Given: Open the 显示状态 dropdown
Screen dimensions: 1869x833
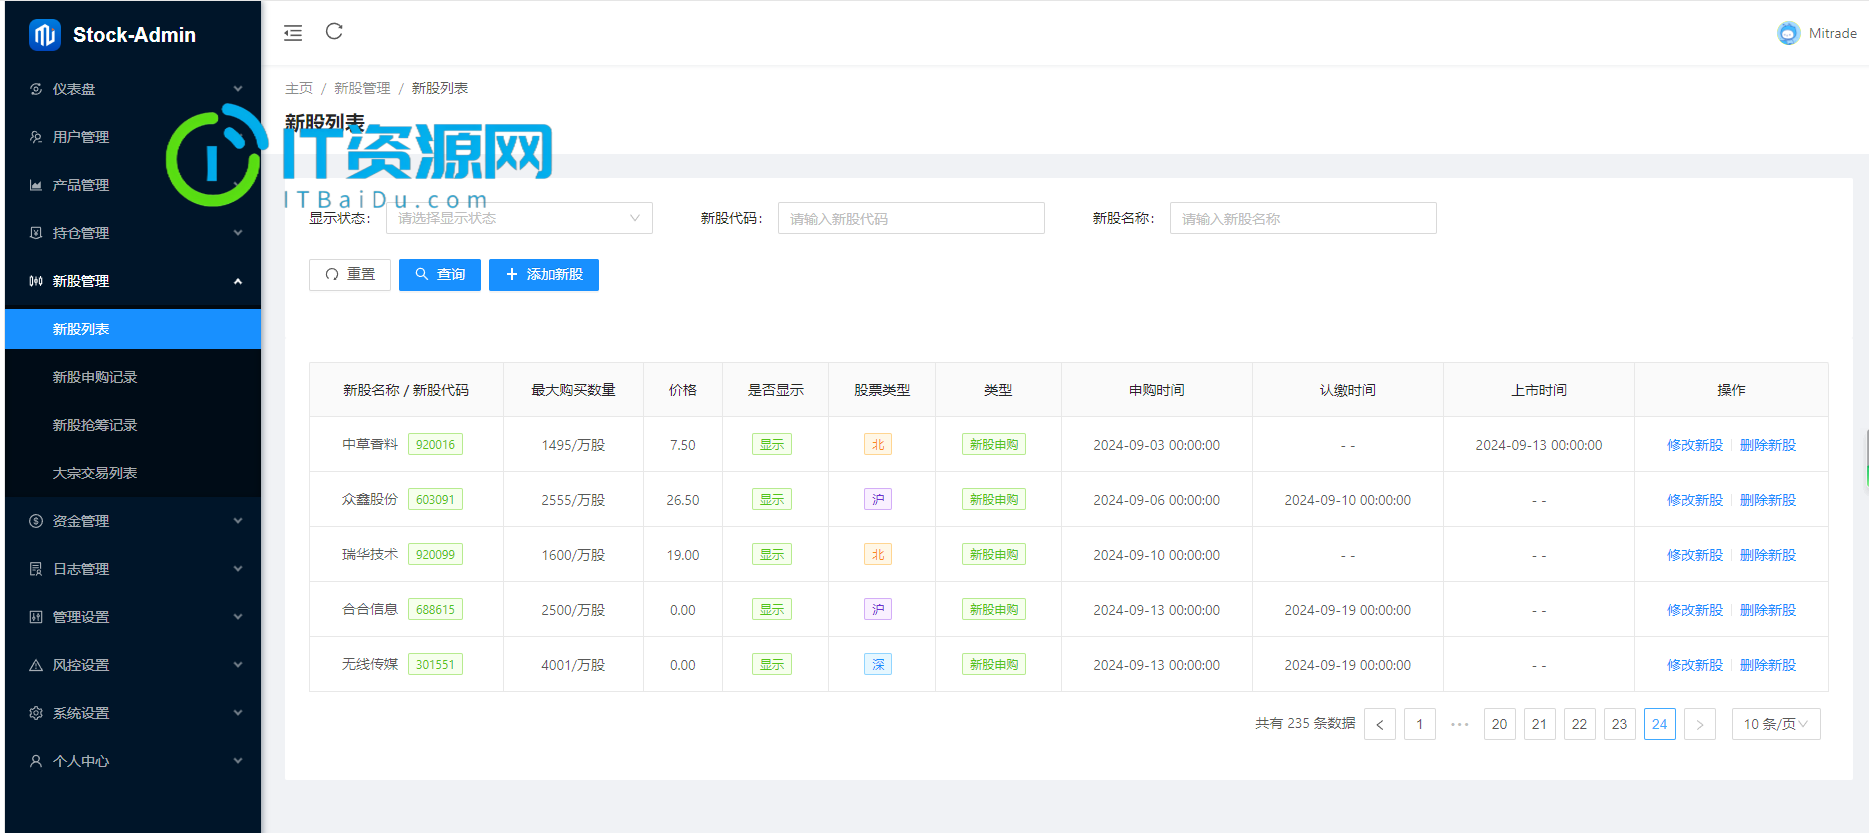Looking at the screenshot, I should click(519, 218).
